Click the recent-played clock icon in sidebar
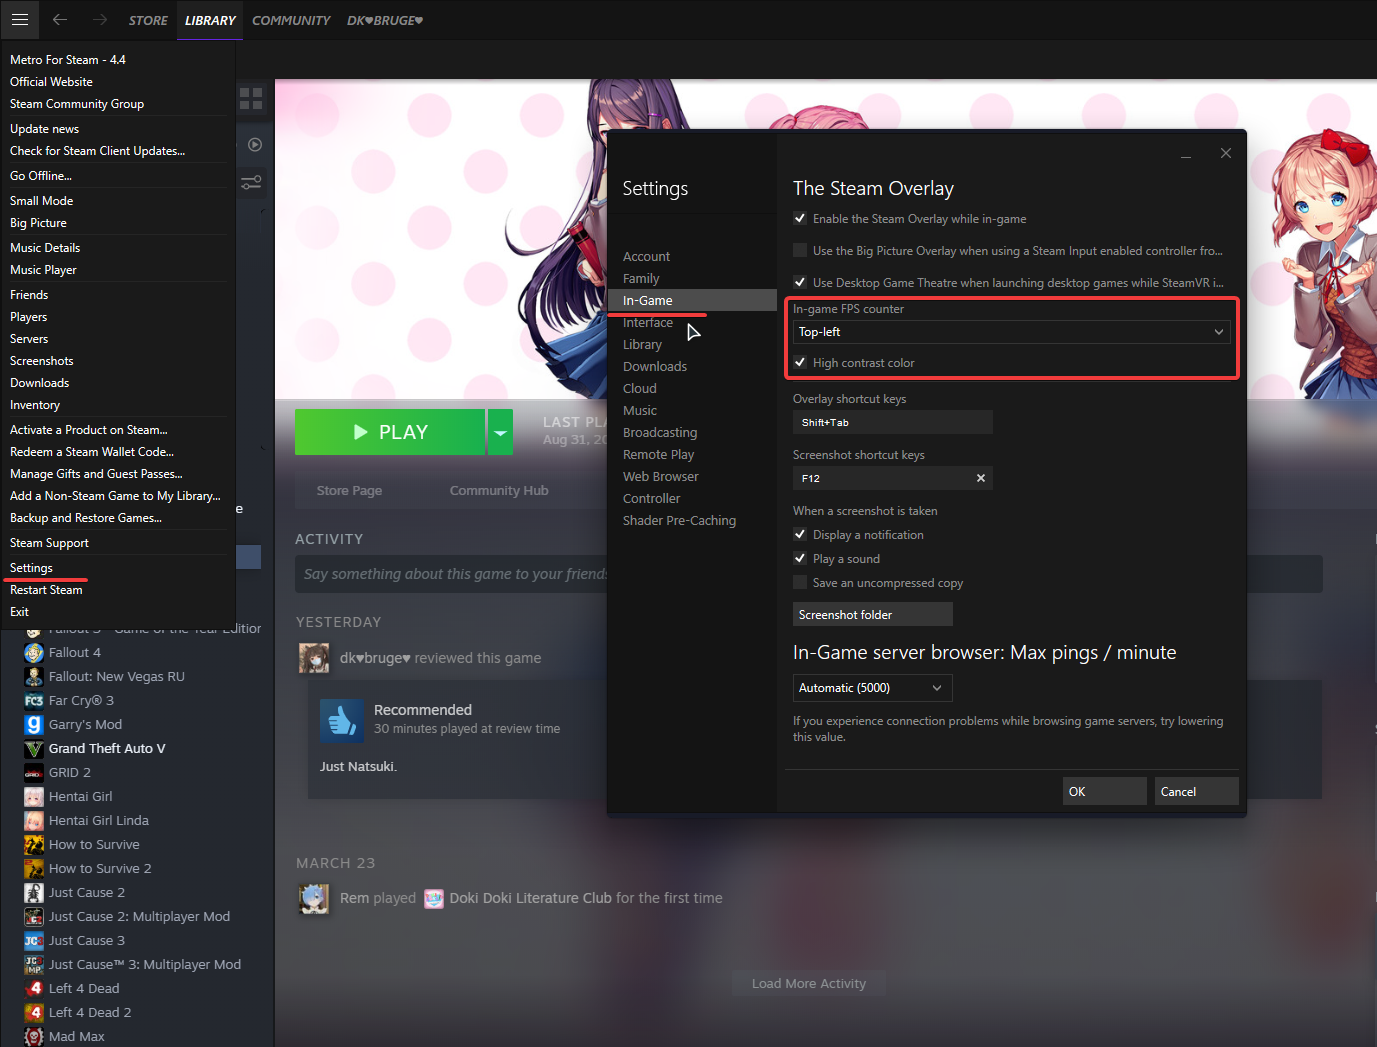The width and height of the screenshot is (1377, 1047). [x=255, y=145]
